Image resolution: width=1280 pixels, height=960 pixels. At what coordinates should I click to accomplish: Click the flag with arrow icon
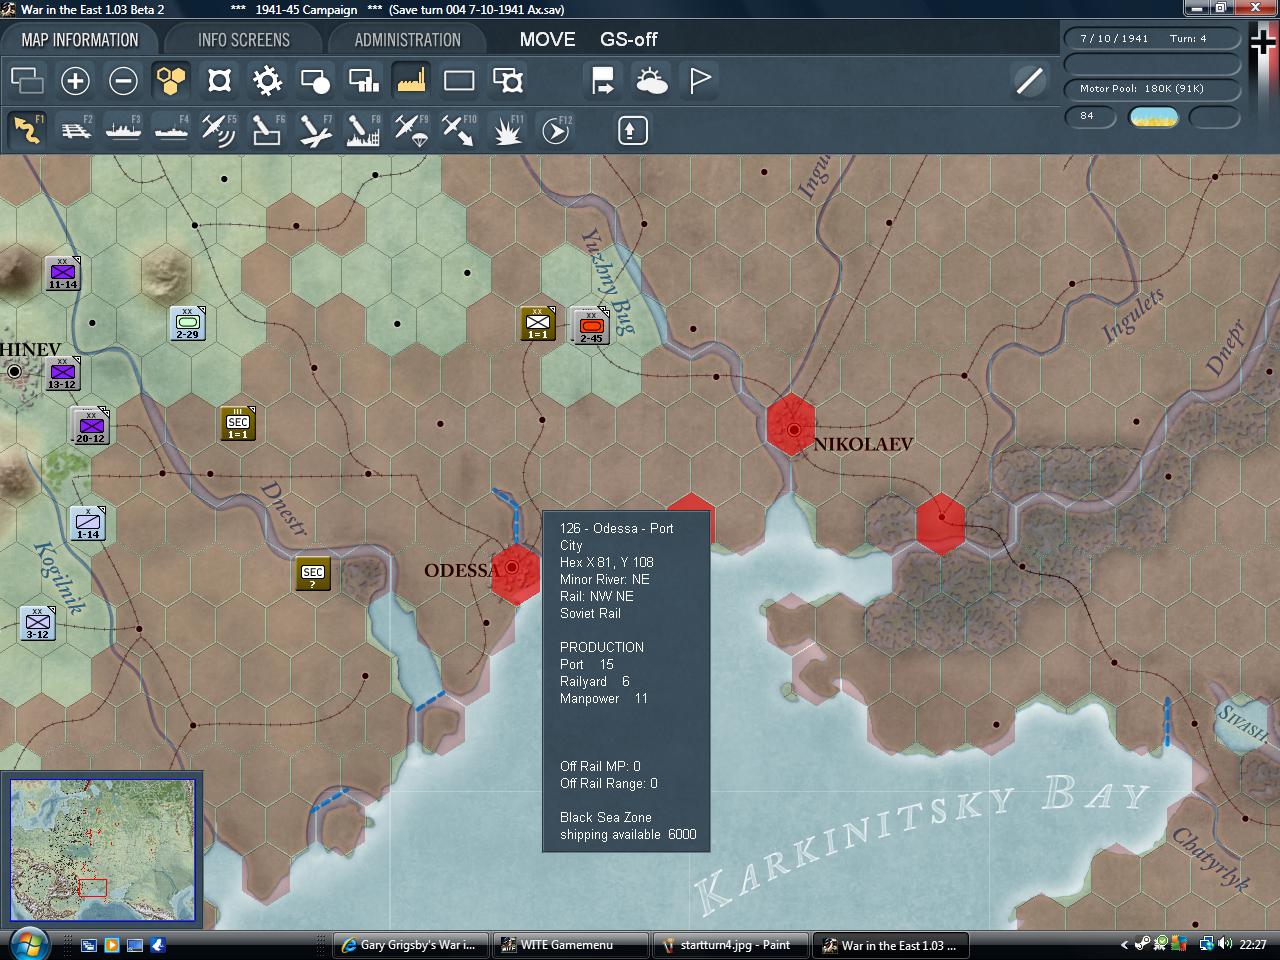(603, 80)
